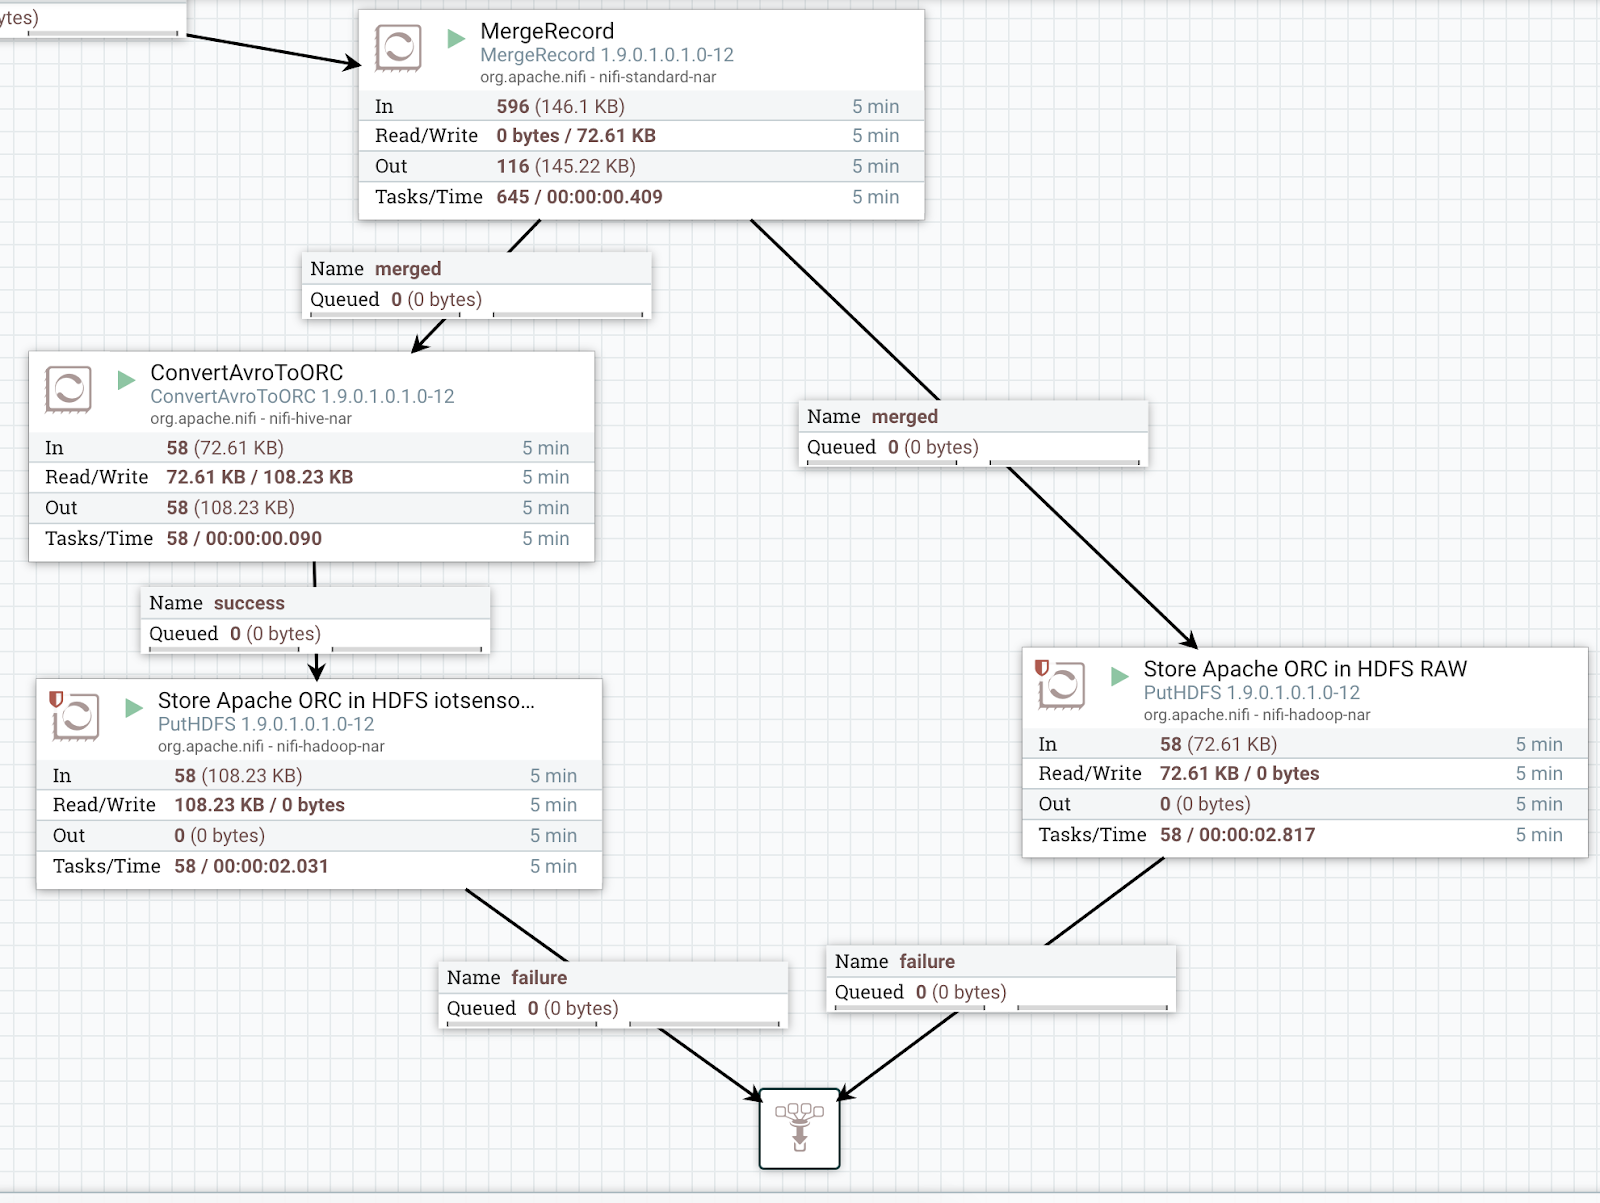Image resolution: width=1600 pixels, height=1203 pixels.
Task: Click MergeRecord Tasks/Time value 645 / 00:00:00.409
Action: tap(579, 197)
